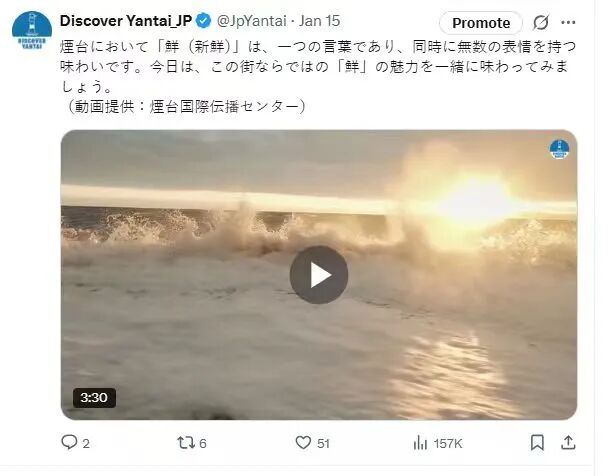The width and height of the screenshot is (616, 476).
Task: Click the Grok circle-slash icon
Action: click(541, 22)
